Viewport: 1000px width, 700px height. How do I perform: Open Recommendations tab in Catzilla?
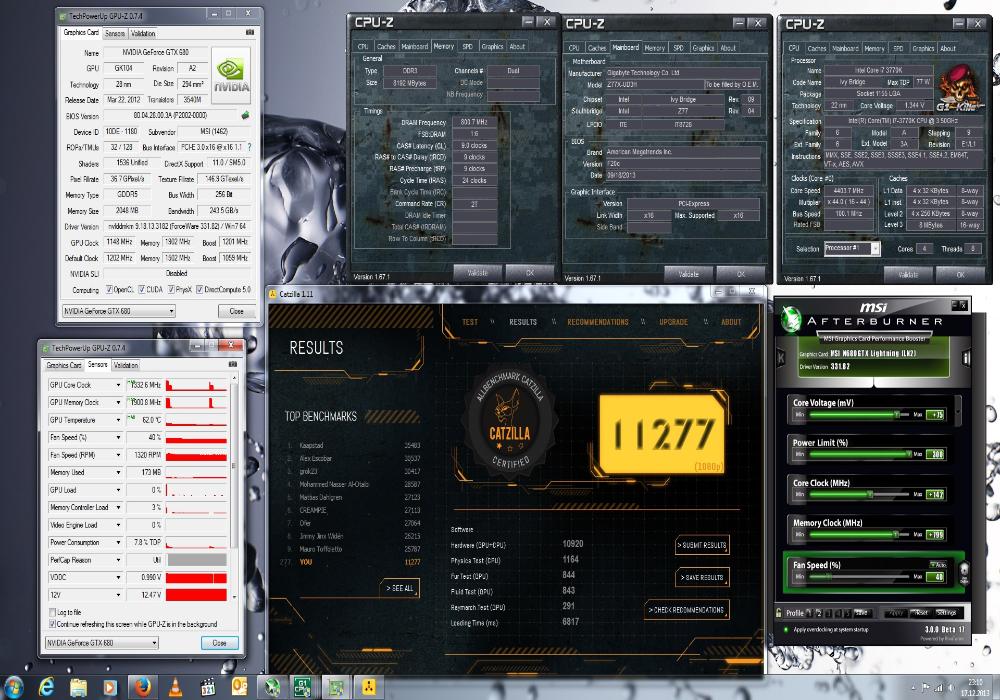(598, 322)
